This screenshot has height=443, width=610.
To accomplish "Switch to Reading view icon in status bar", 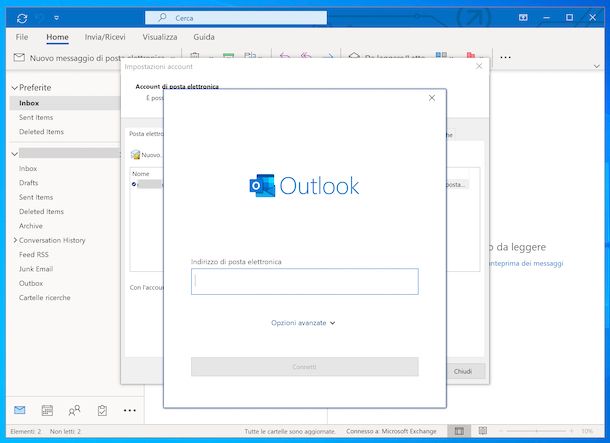I will tap(483, 431).
